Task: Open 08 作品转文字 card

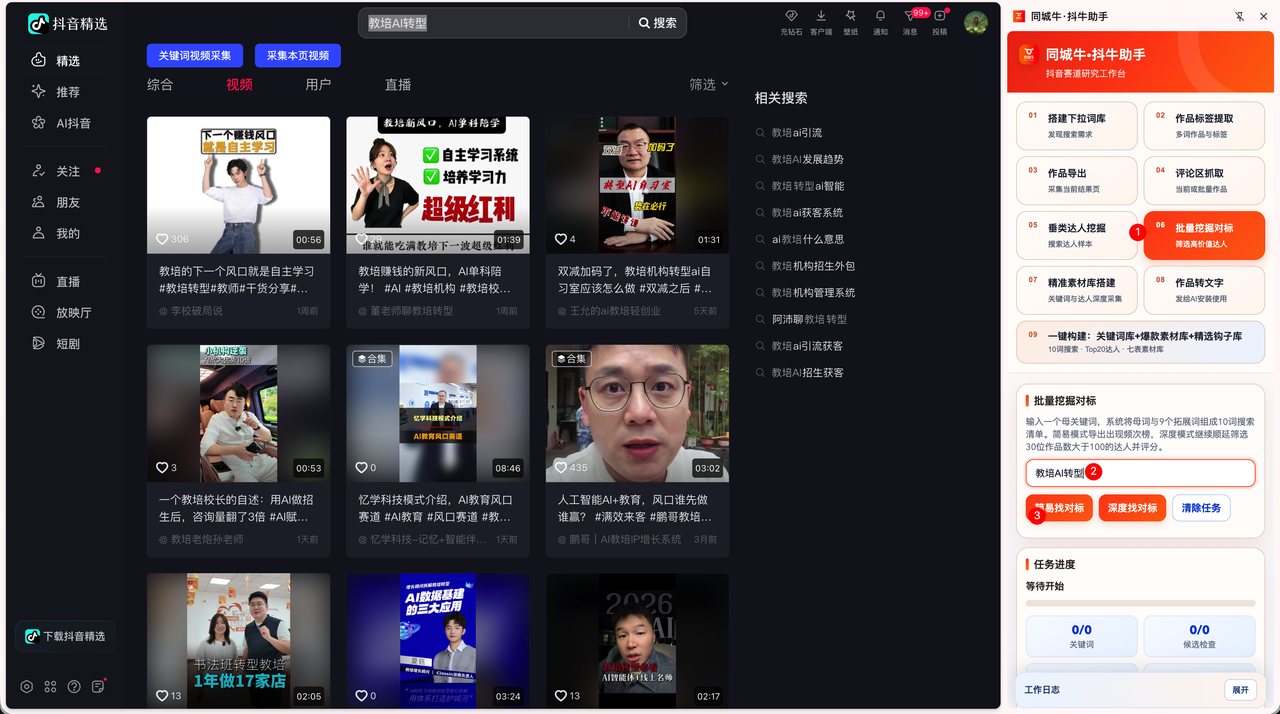Action: [1204, 290]
